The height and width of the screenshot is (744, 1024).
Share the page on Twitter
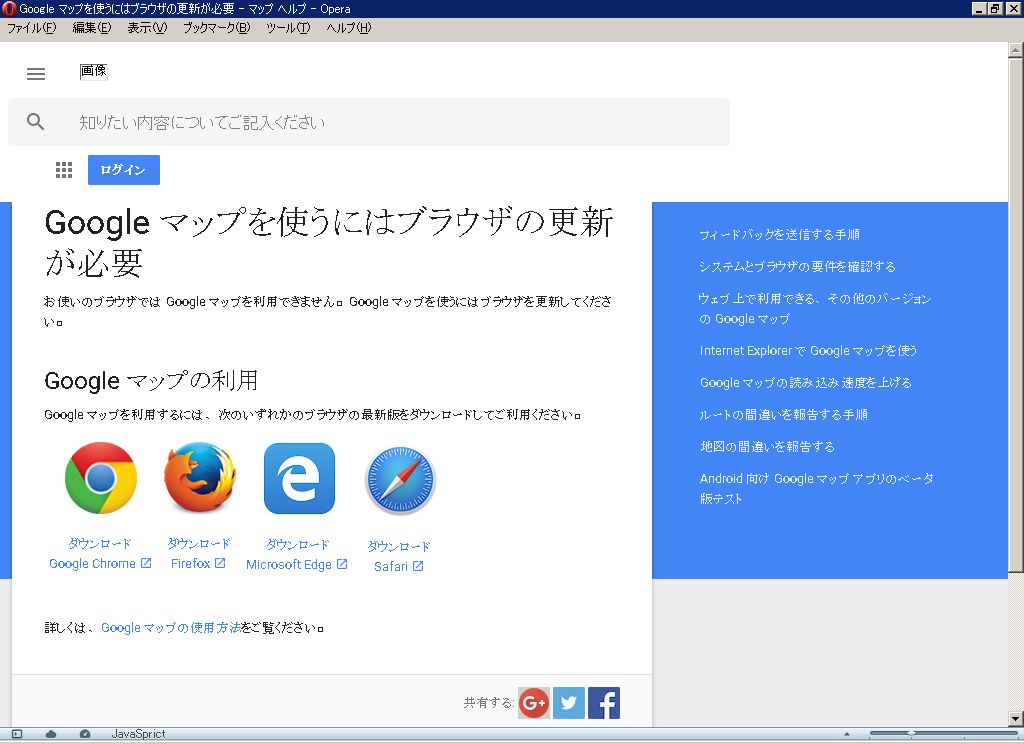(569, 703)
